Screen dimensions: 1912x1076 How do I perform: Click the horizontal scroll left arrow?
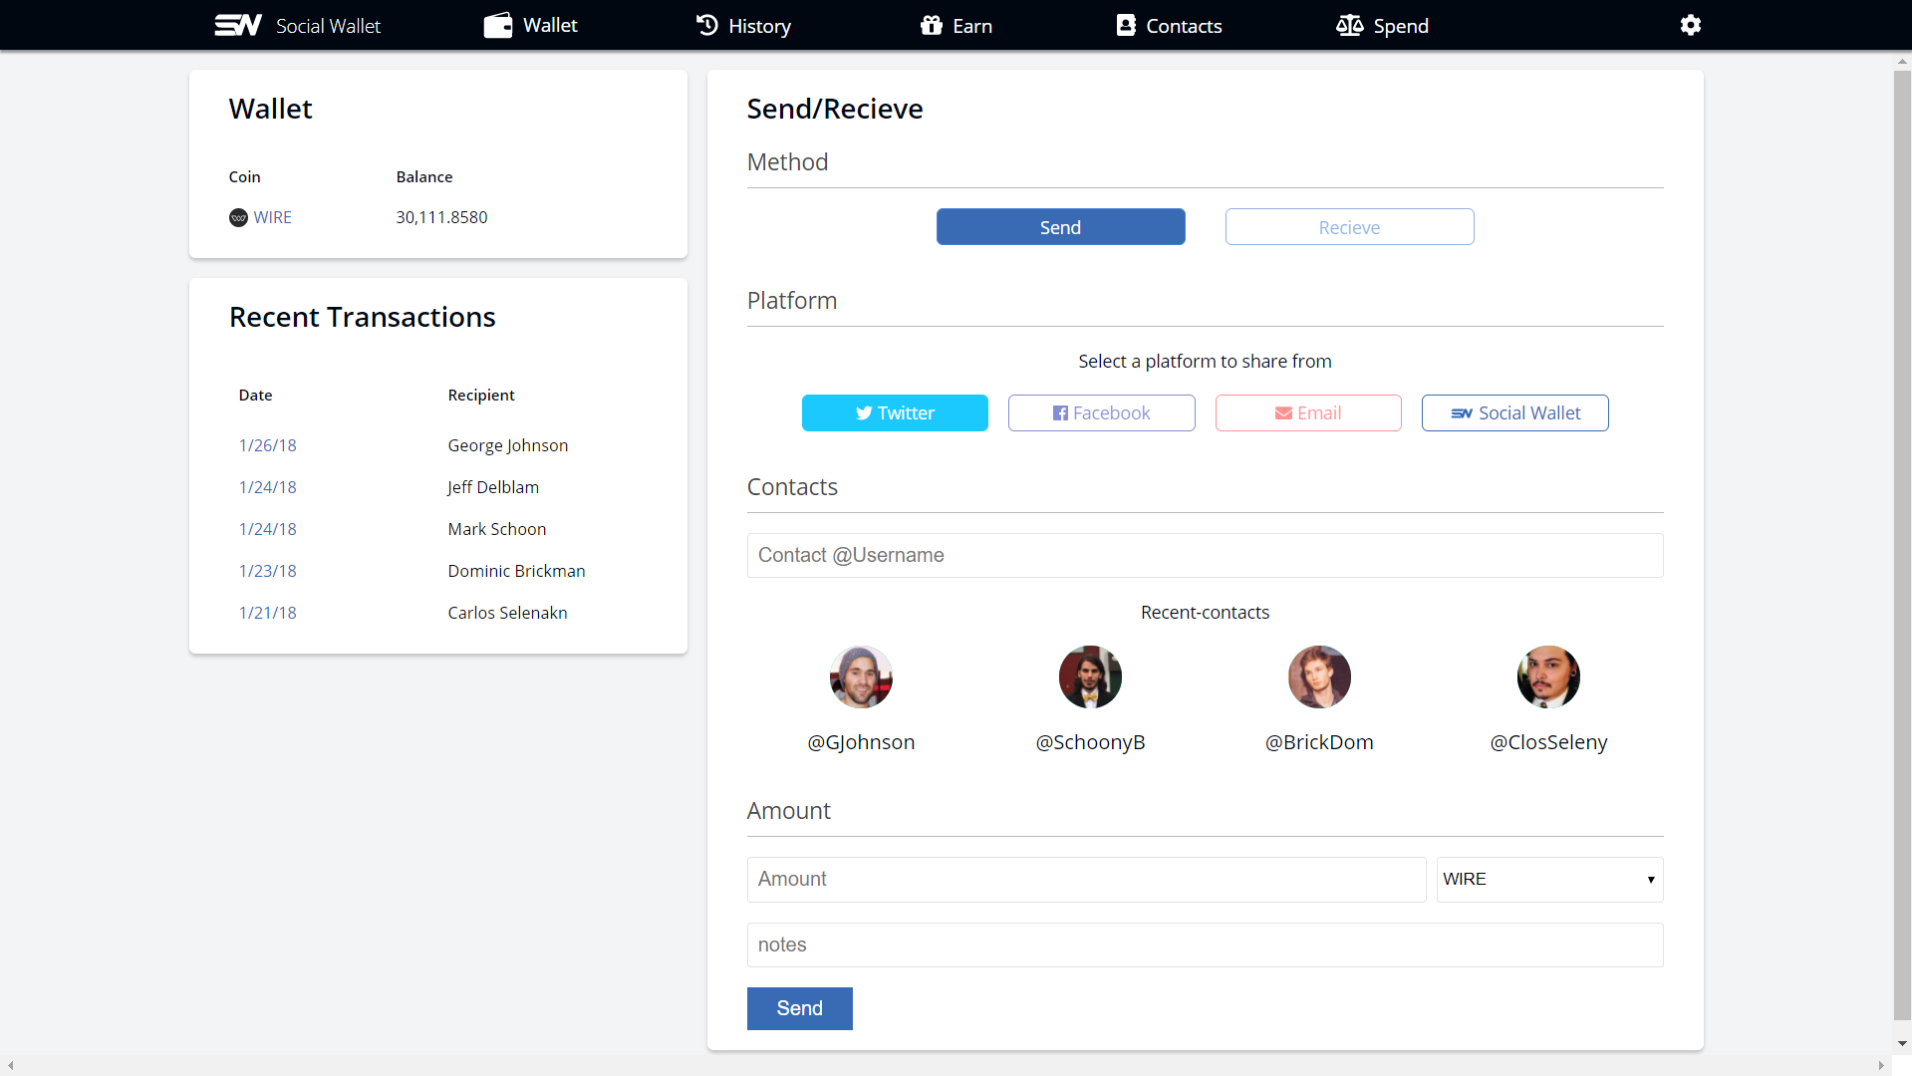10,1066
